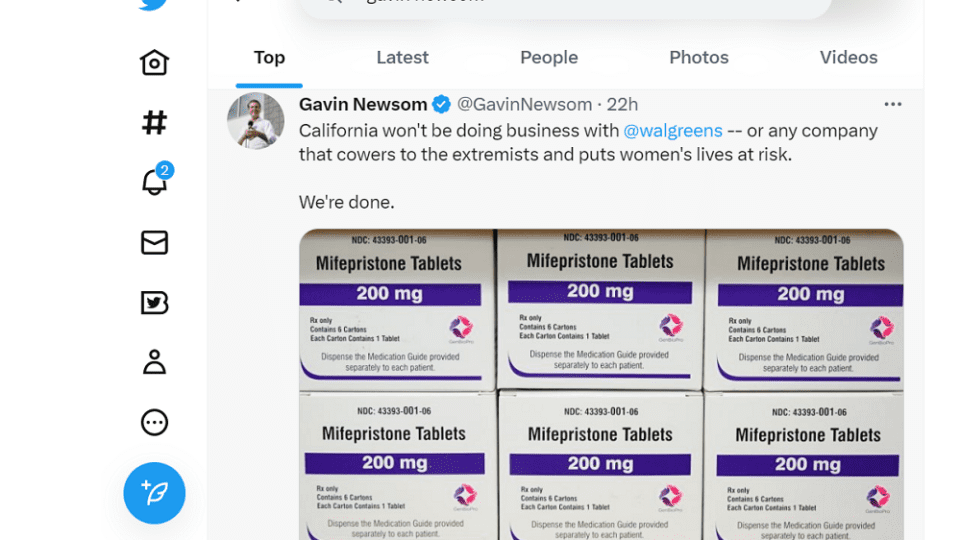Open the Twitter Blue icon
Image resolution: width=960 pixels, height=540 pixels.
pyautogui.click(x=154, y=303)
